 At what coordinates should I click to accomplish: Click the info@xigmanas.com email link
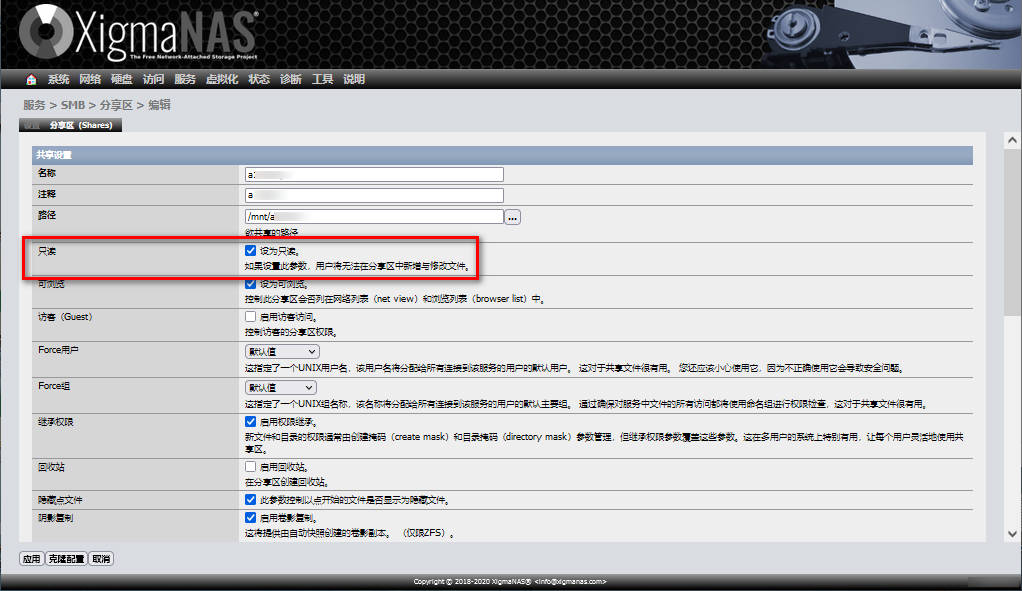572,580
